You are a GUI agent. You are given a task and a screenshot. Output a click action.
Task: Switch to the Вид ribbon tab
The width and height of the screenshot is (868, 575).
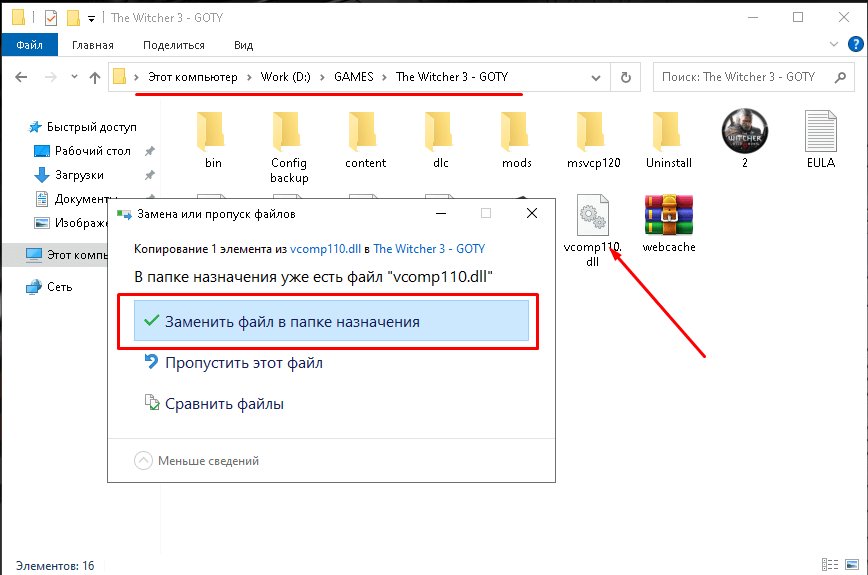(x=243, y=45)
